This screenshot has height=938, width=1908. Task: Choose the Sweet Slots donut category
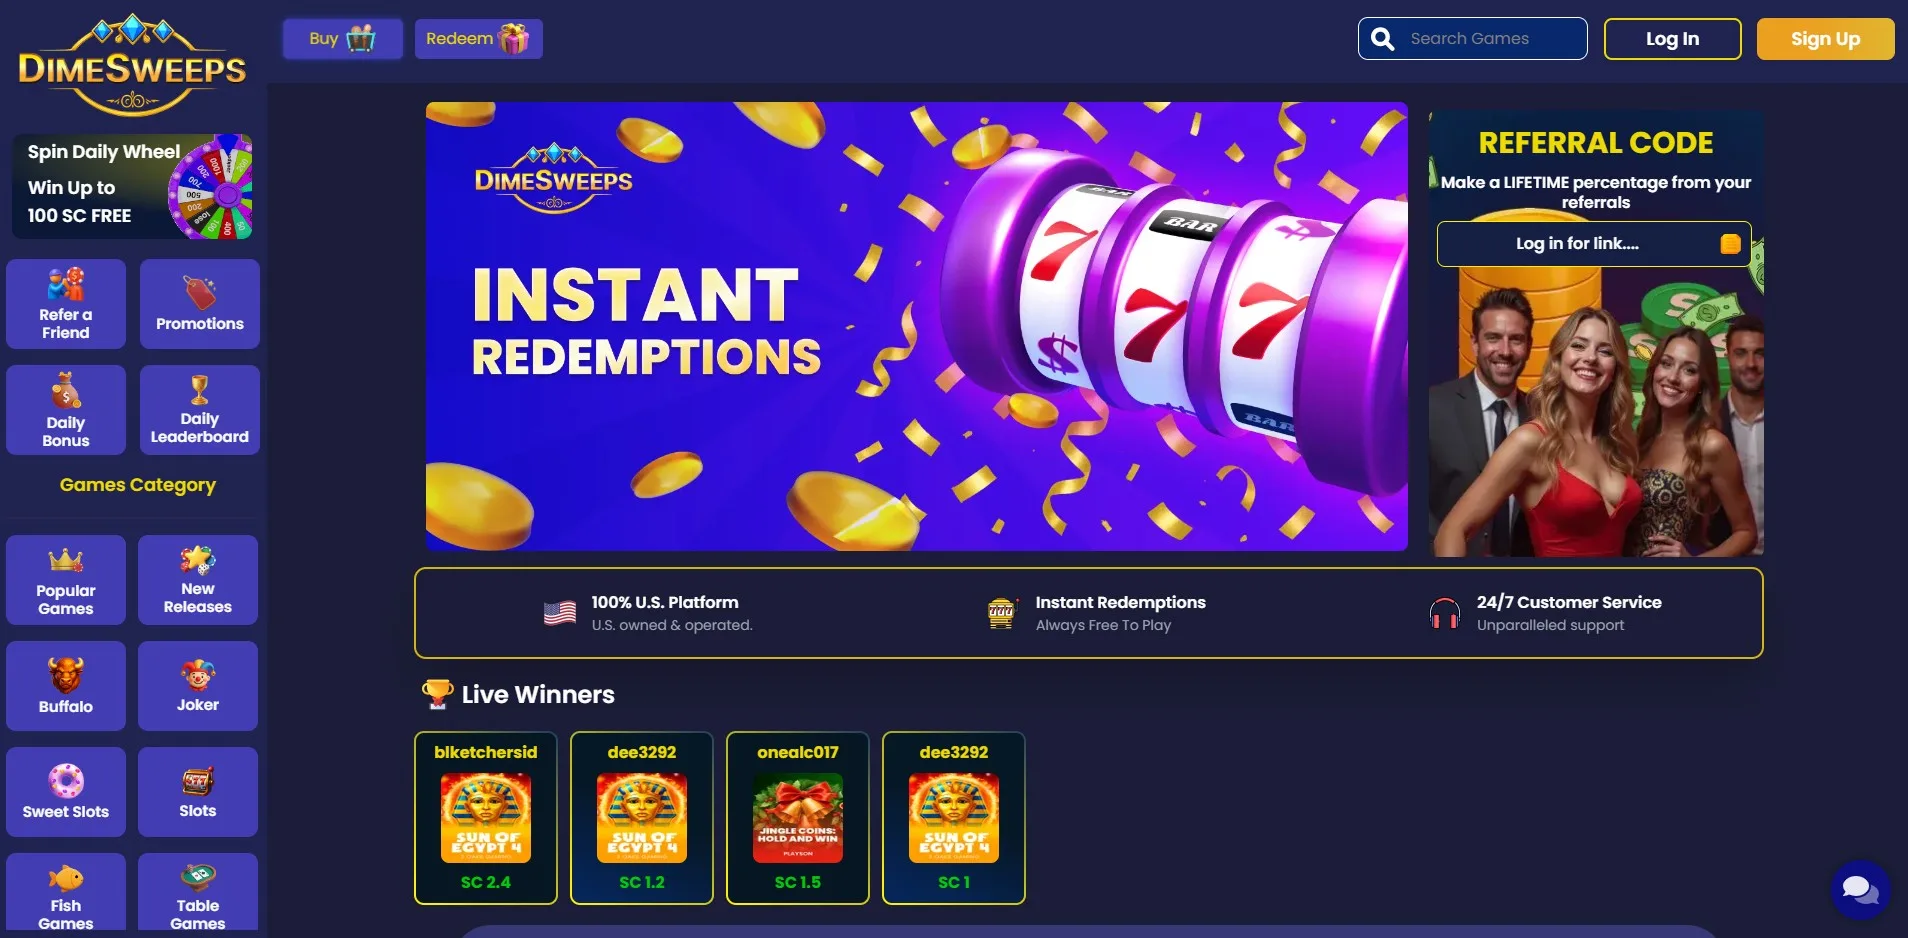tap(66, 792)
